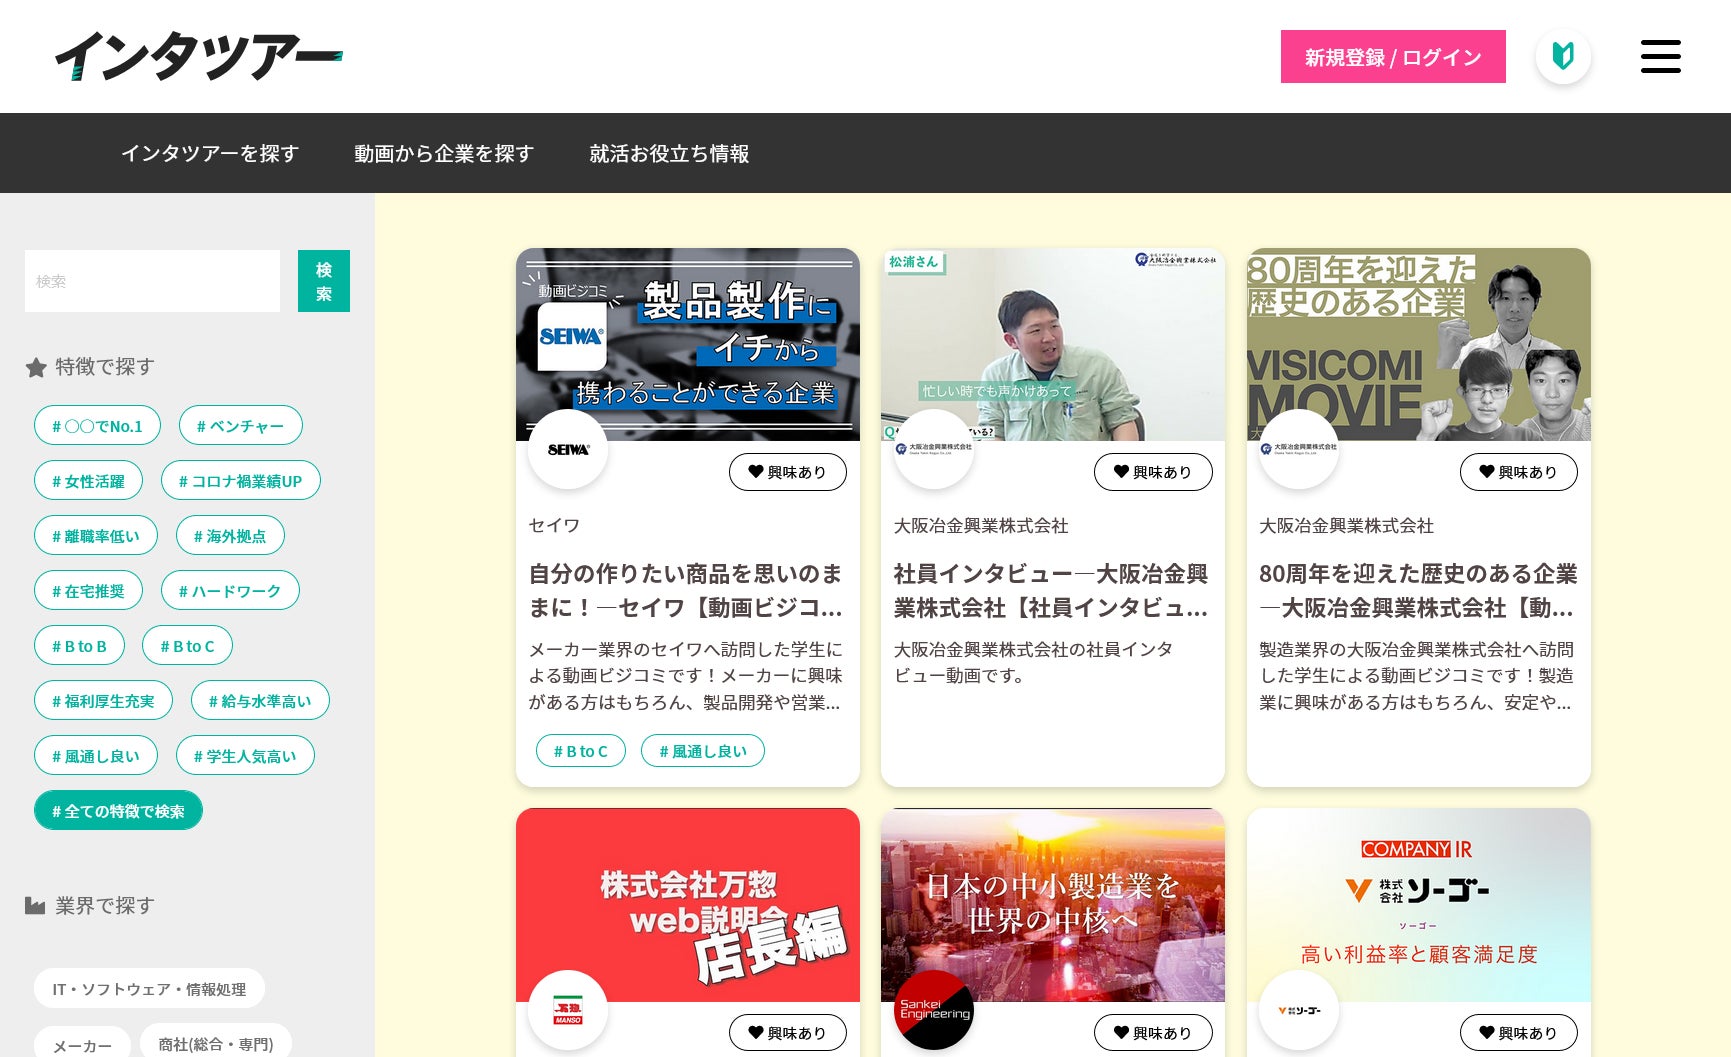The width and height of the screenshot is (1731, 1057).
Task: Click 大阪冶金興業株式会社 on 社員インタビュー card
Action: click(981, 525)
